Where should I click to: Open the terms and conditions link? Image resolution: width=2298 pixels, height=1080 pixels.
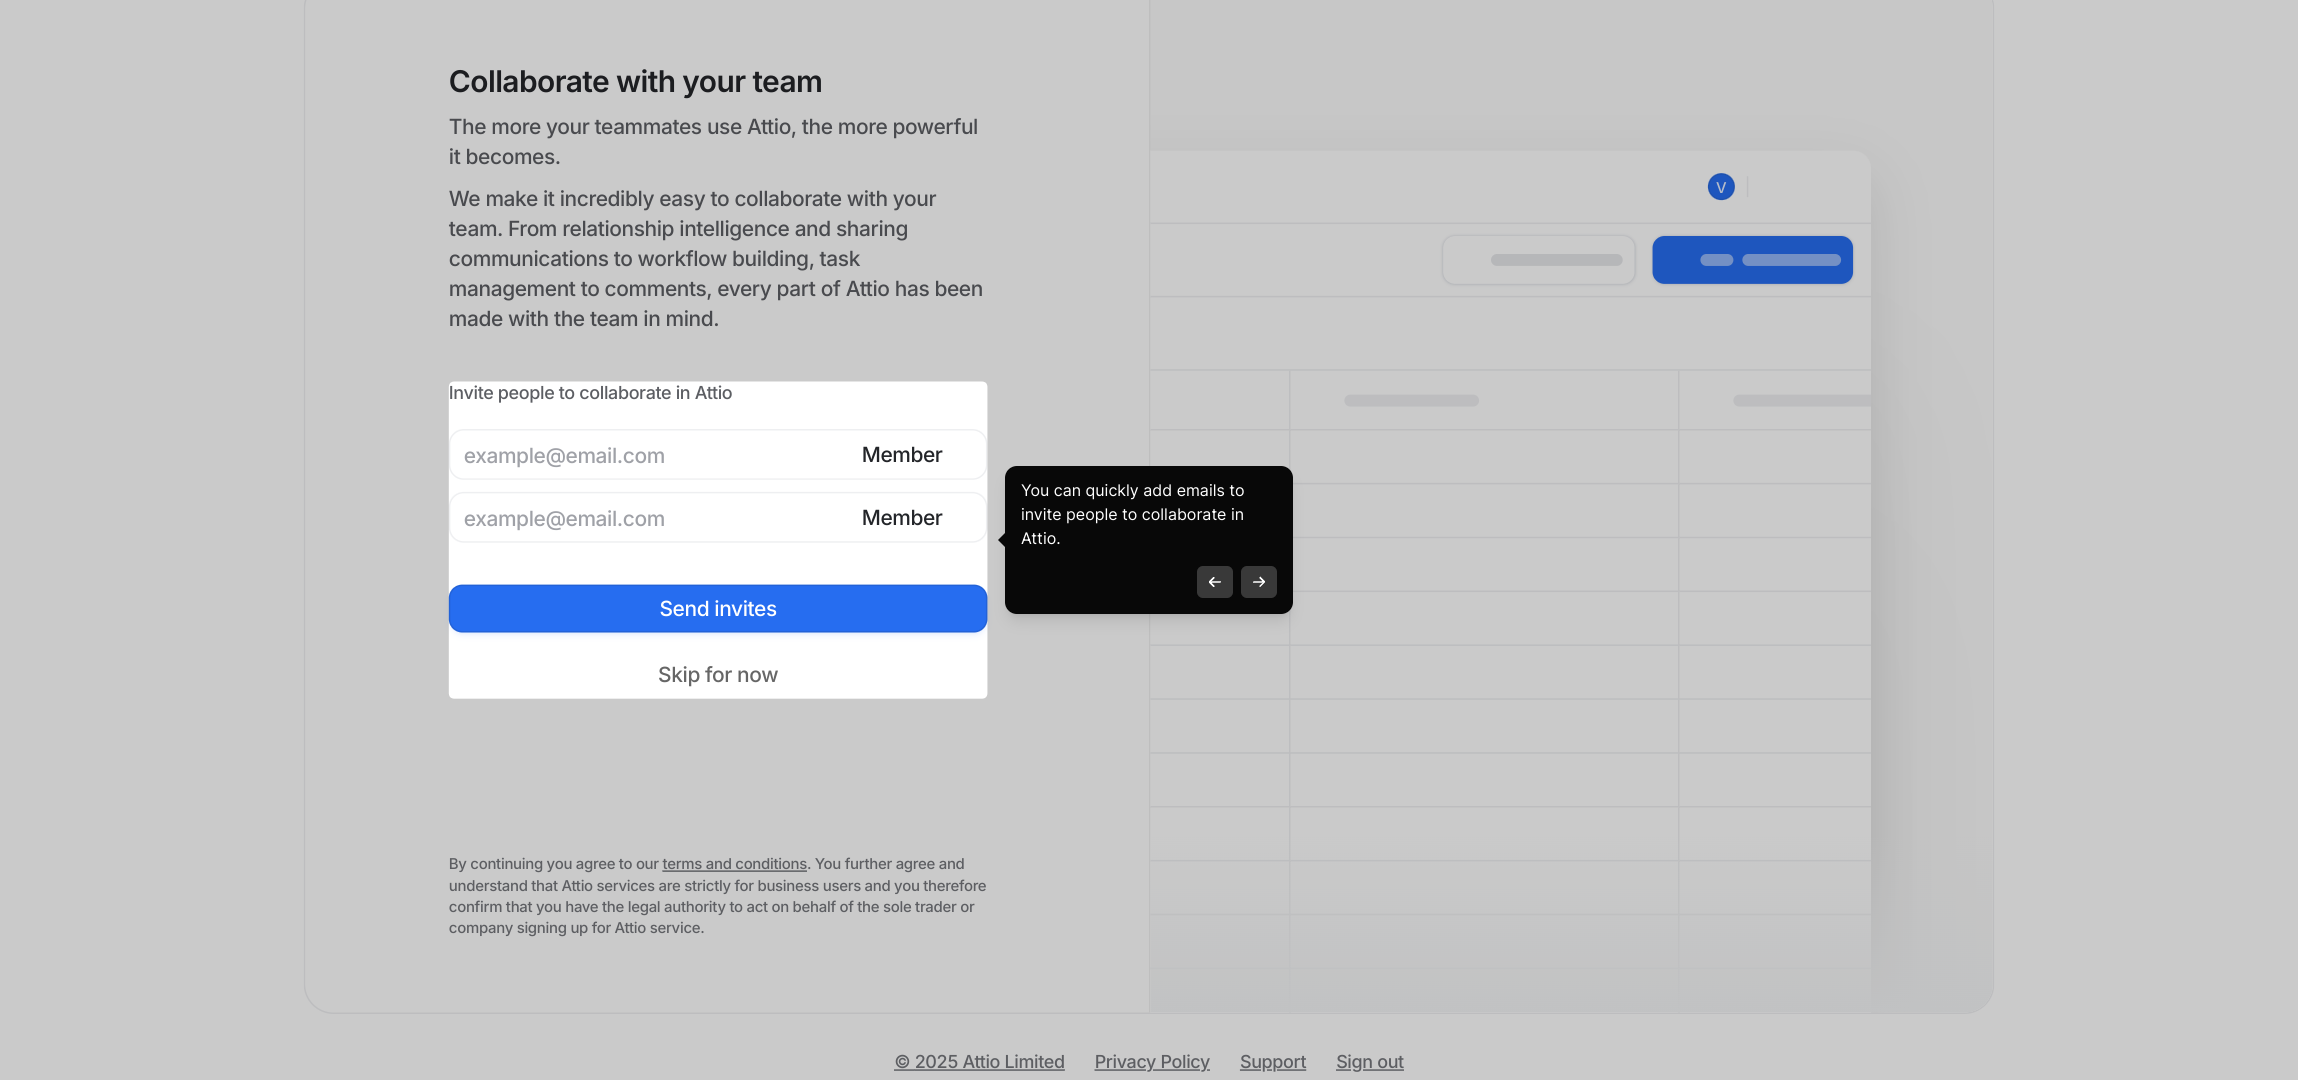pyautogui.click(x=734, y=864)
